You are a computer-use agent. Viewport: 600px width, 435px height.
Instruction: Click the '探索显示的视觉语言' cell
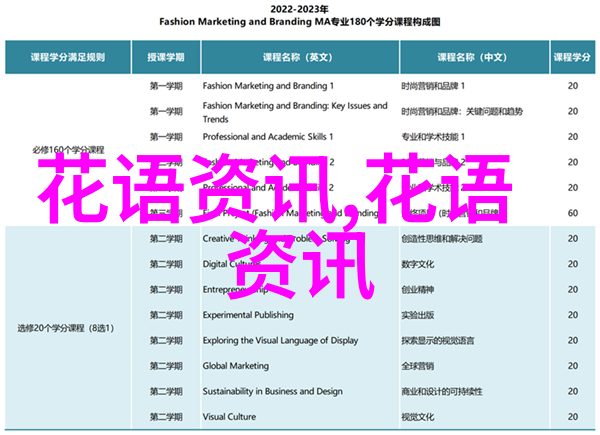[x=438, y=341]
